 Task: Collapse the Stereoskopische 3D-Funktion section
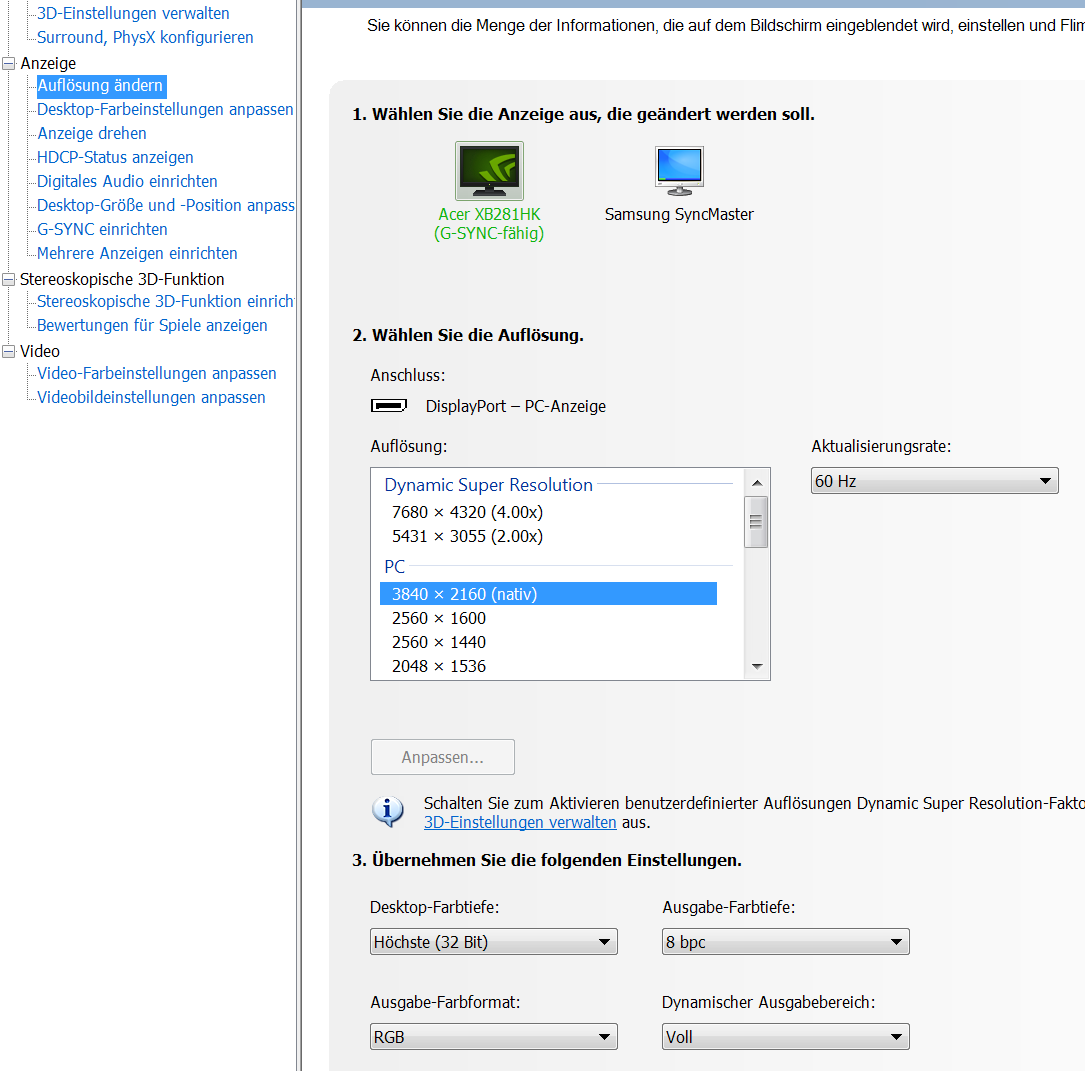9,280
